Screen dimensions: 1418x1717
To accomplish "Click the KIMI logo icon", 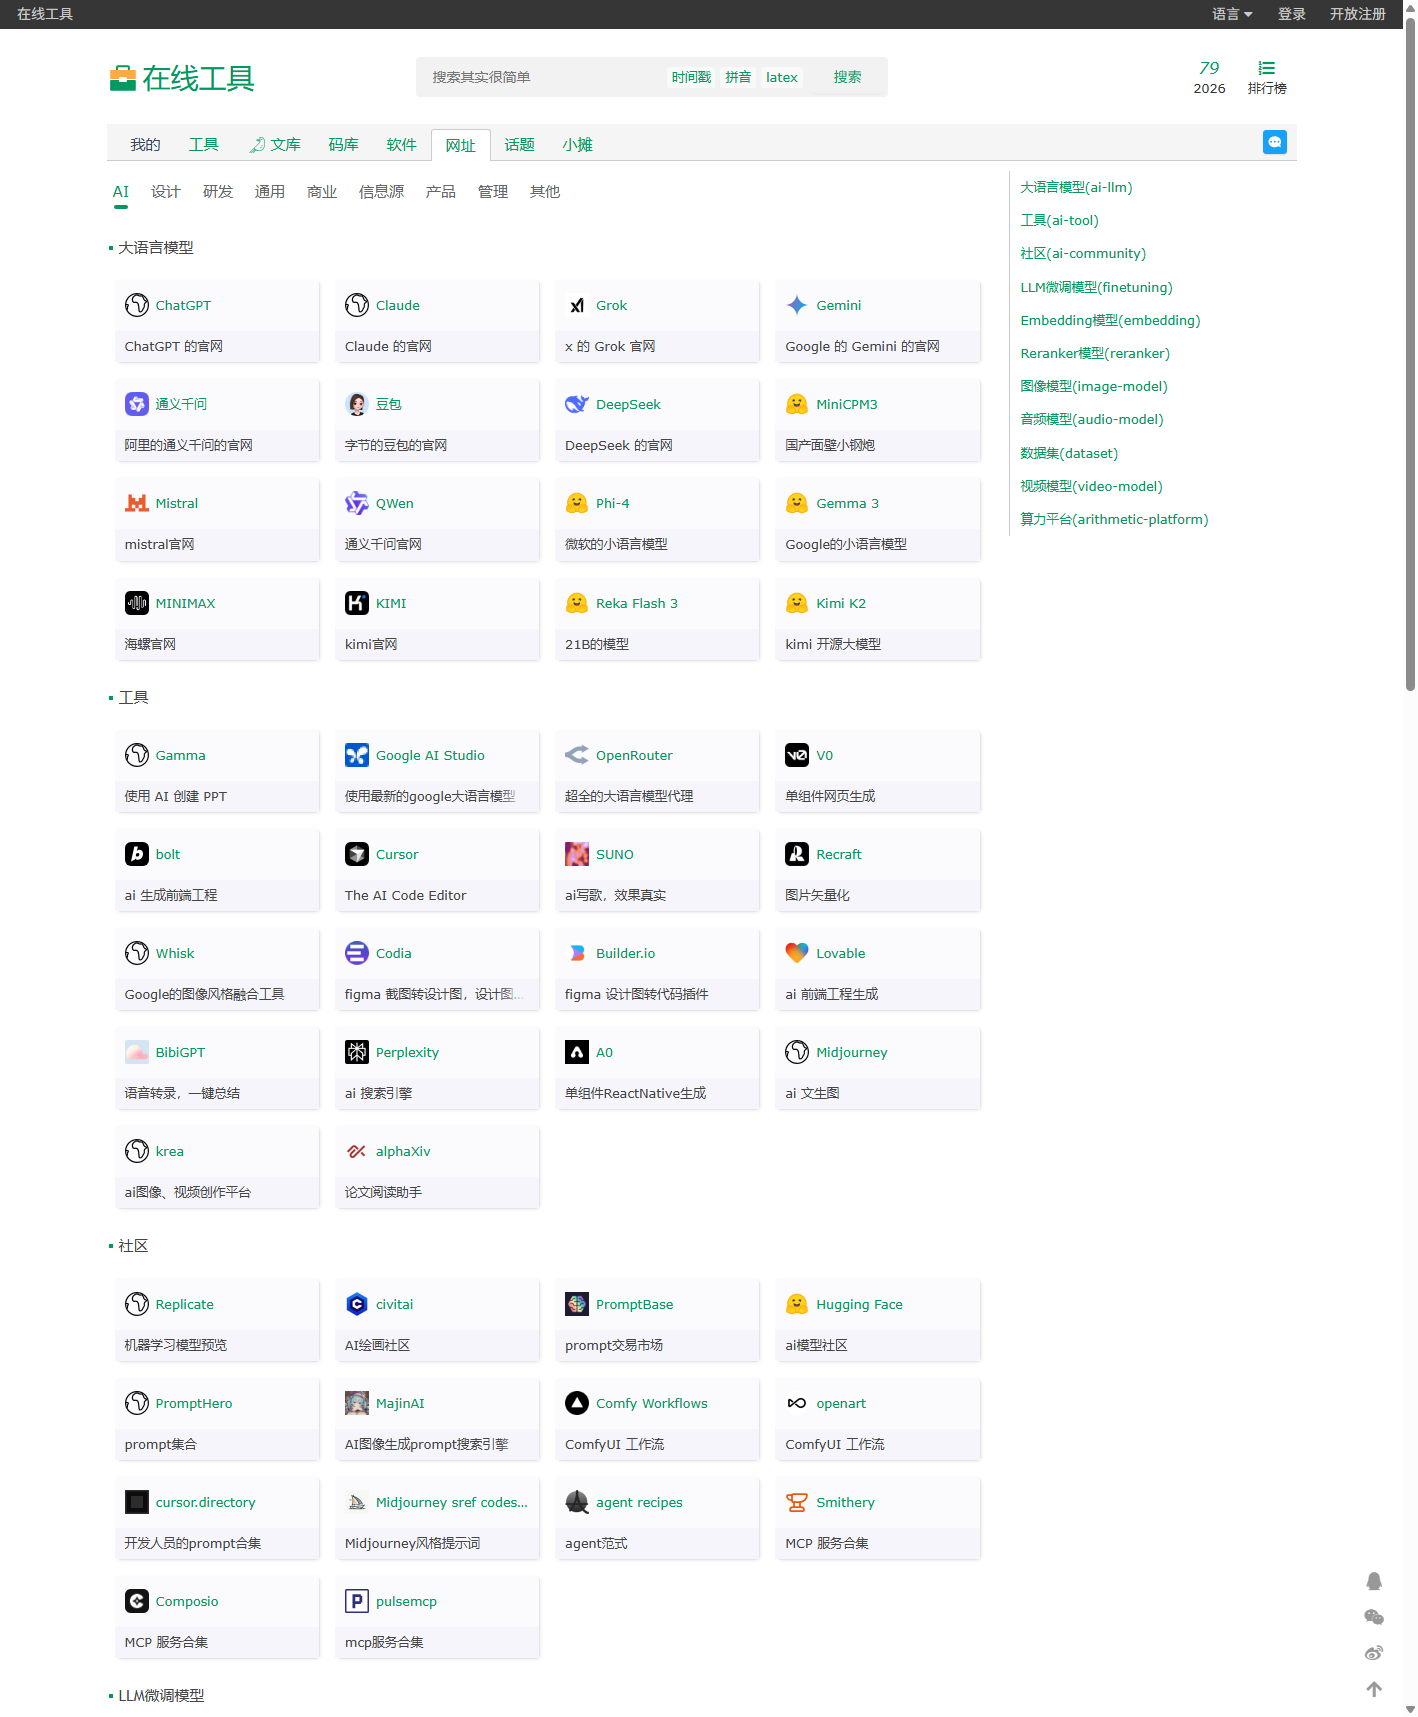I will 357,603.
